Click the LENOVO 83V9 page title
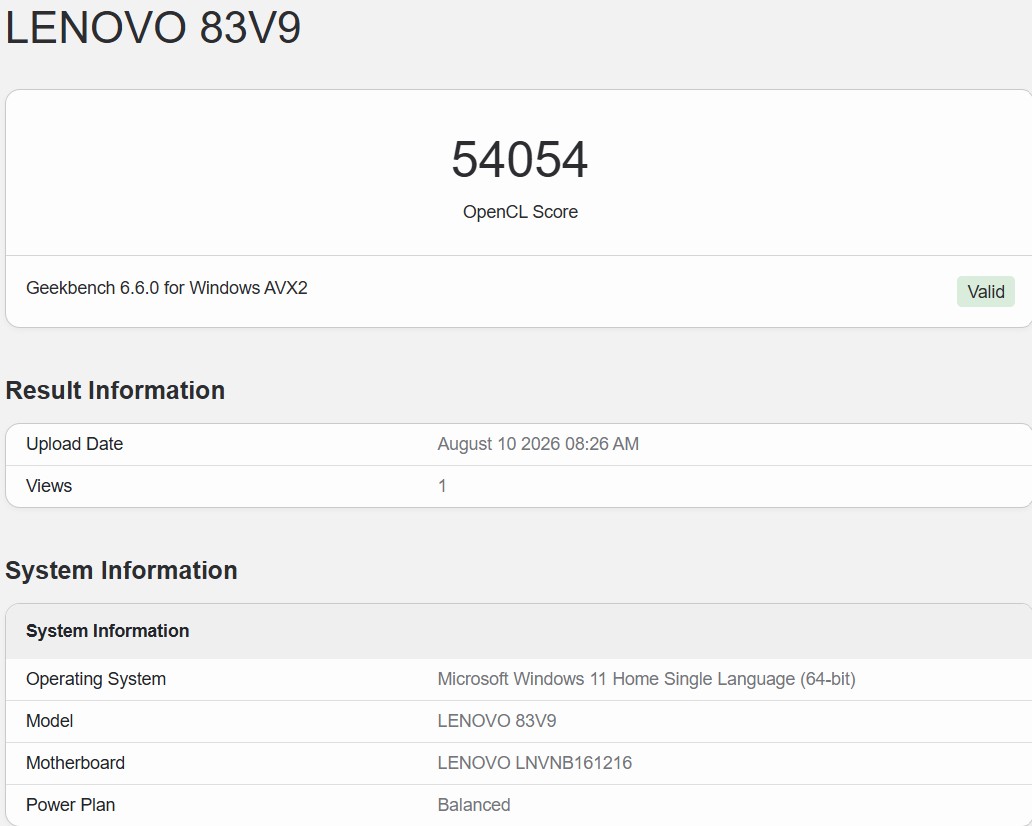Viewport: 1032px width, 826px height. 153,28
